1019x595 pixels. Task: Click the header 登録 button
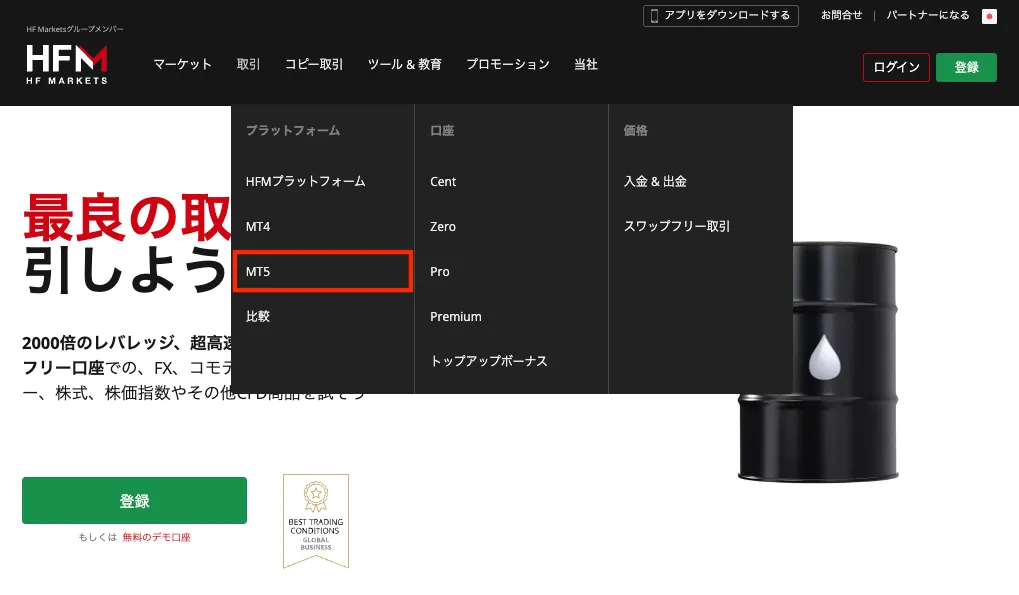[966, 67]
